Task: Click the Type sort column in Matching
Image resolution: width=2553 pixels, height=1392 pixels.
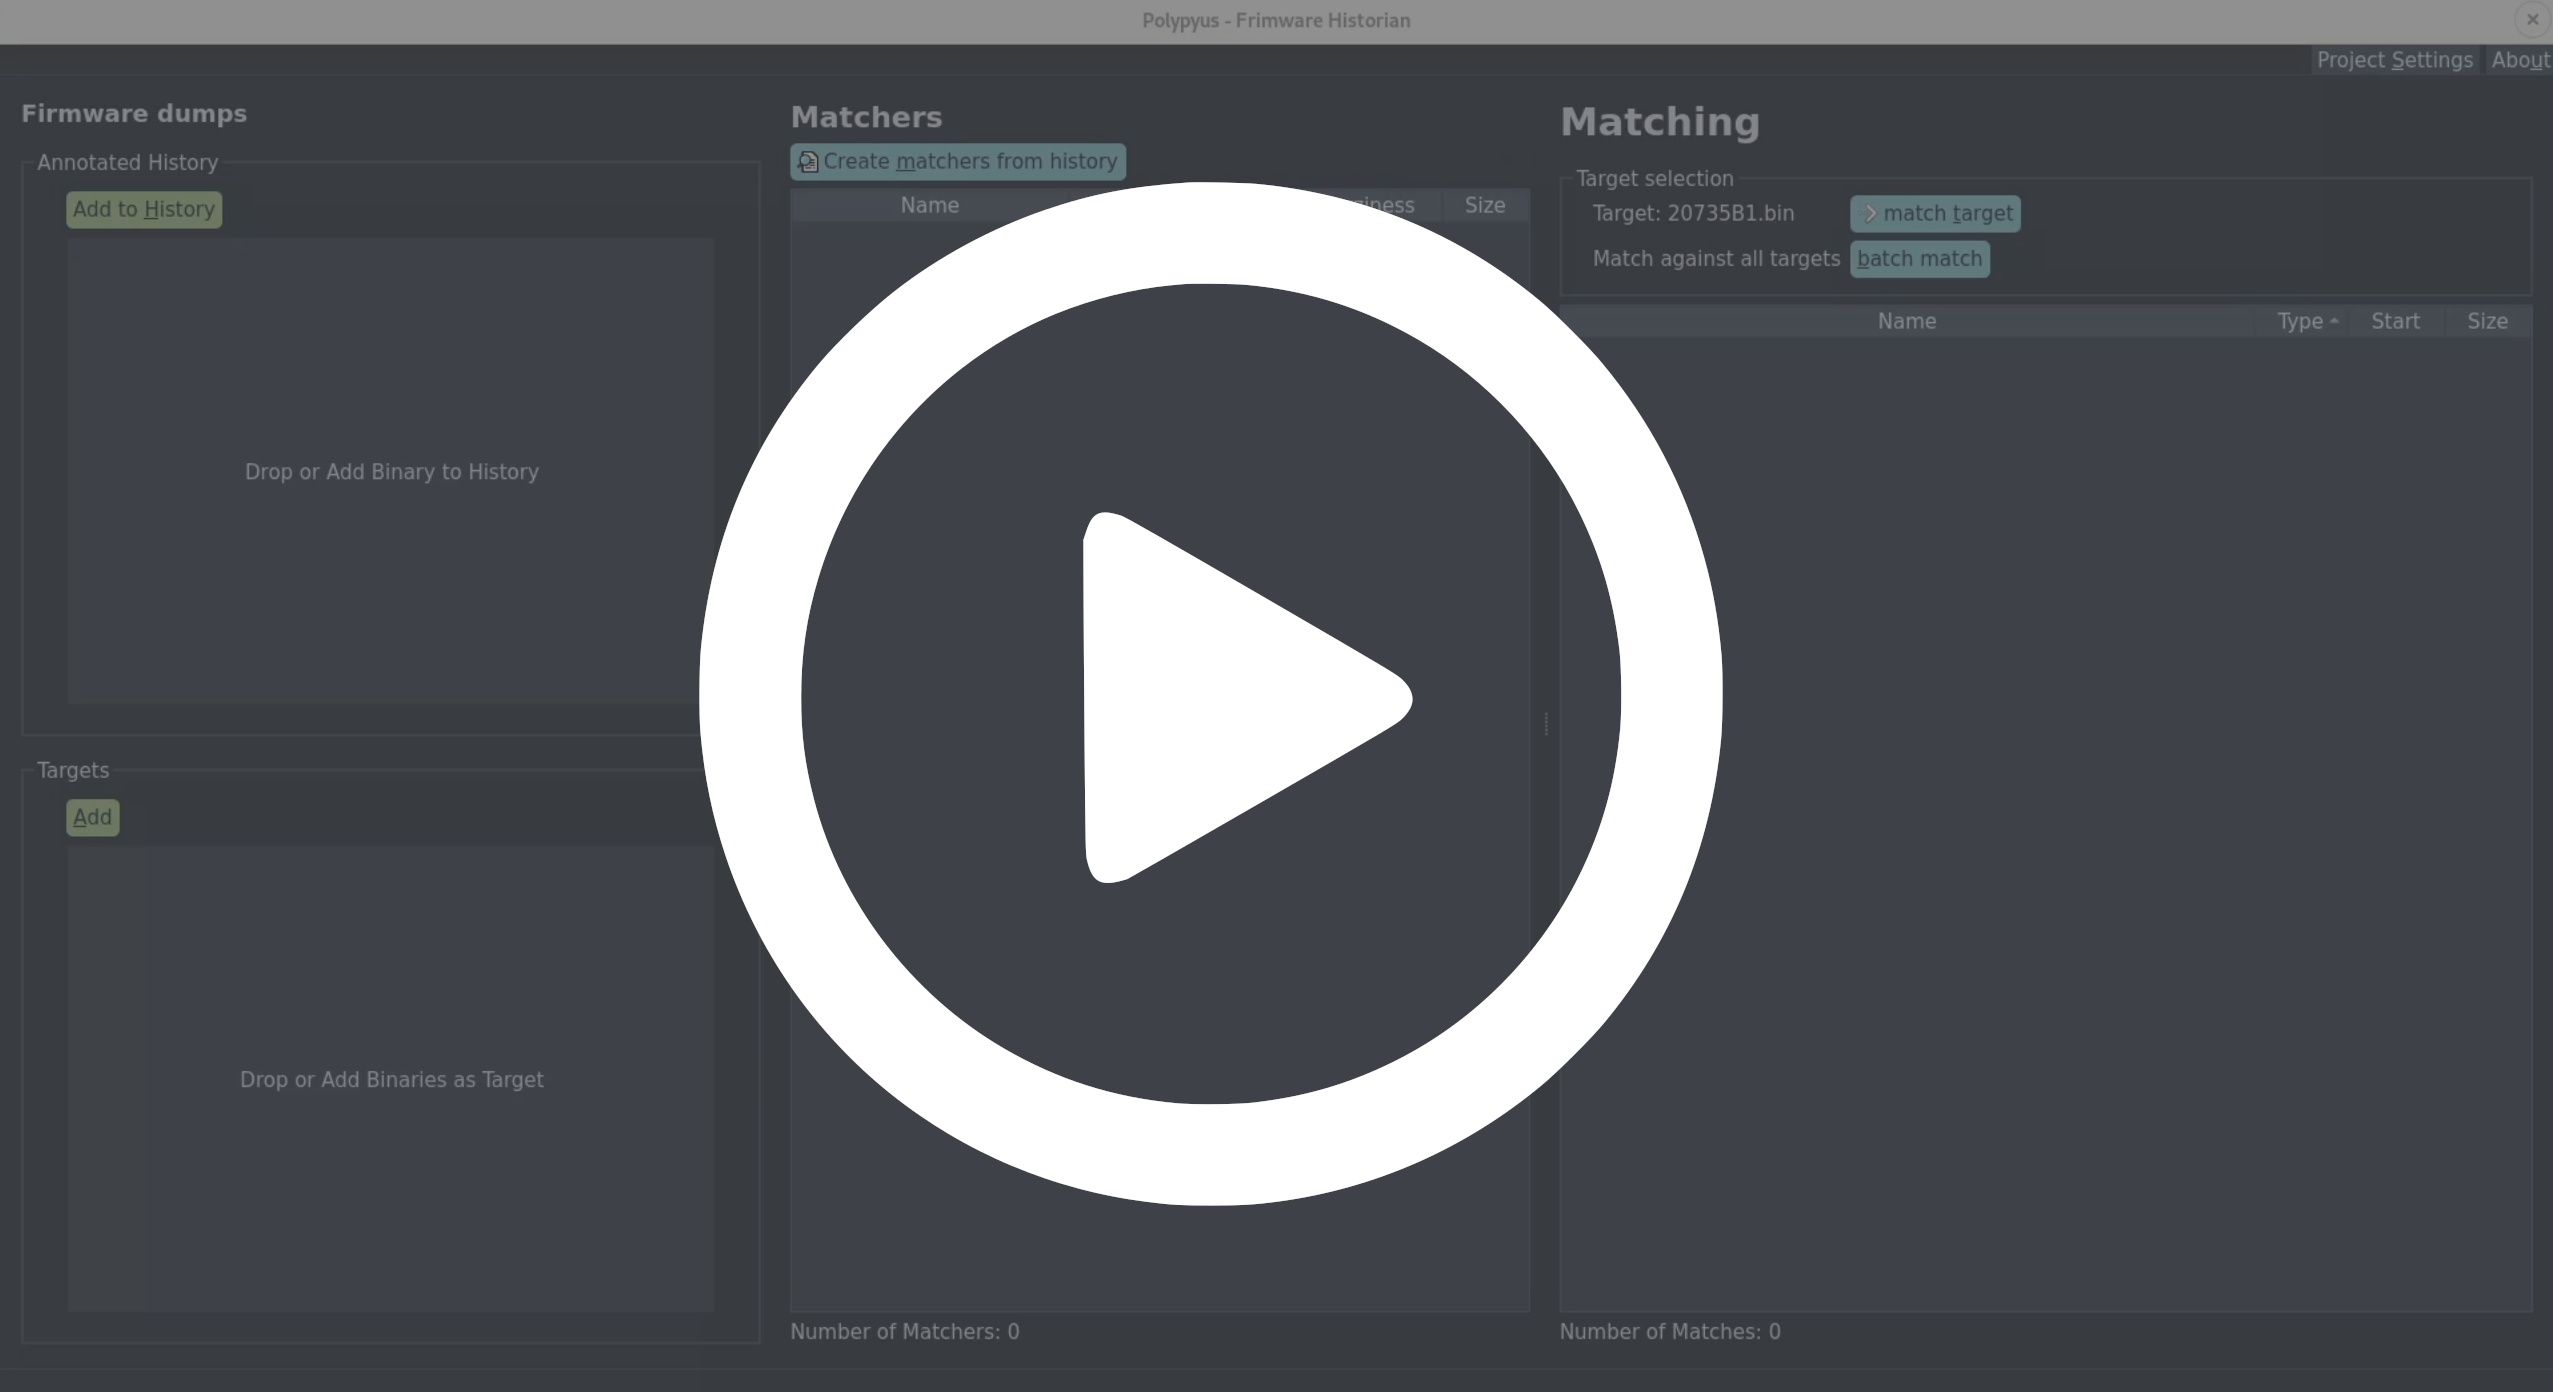Action: pyautogui.click(x=2299, y=321)
